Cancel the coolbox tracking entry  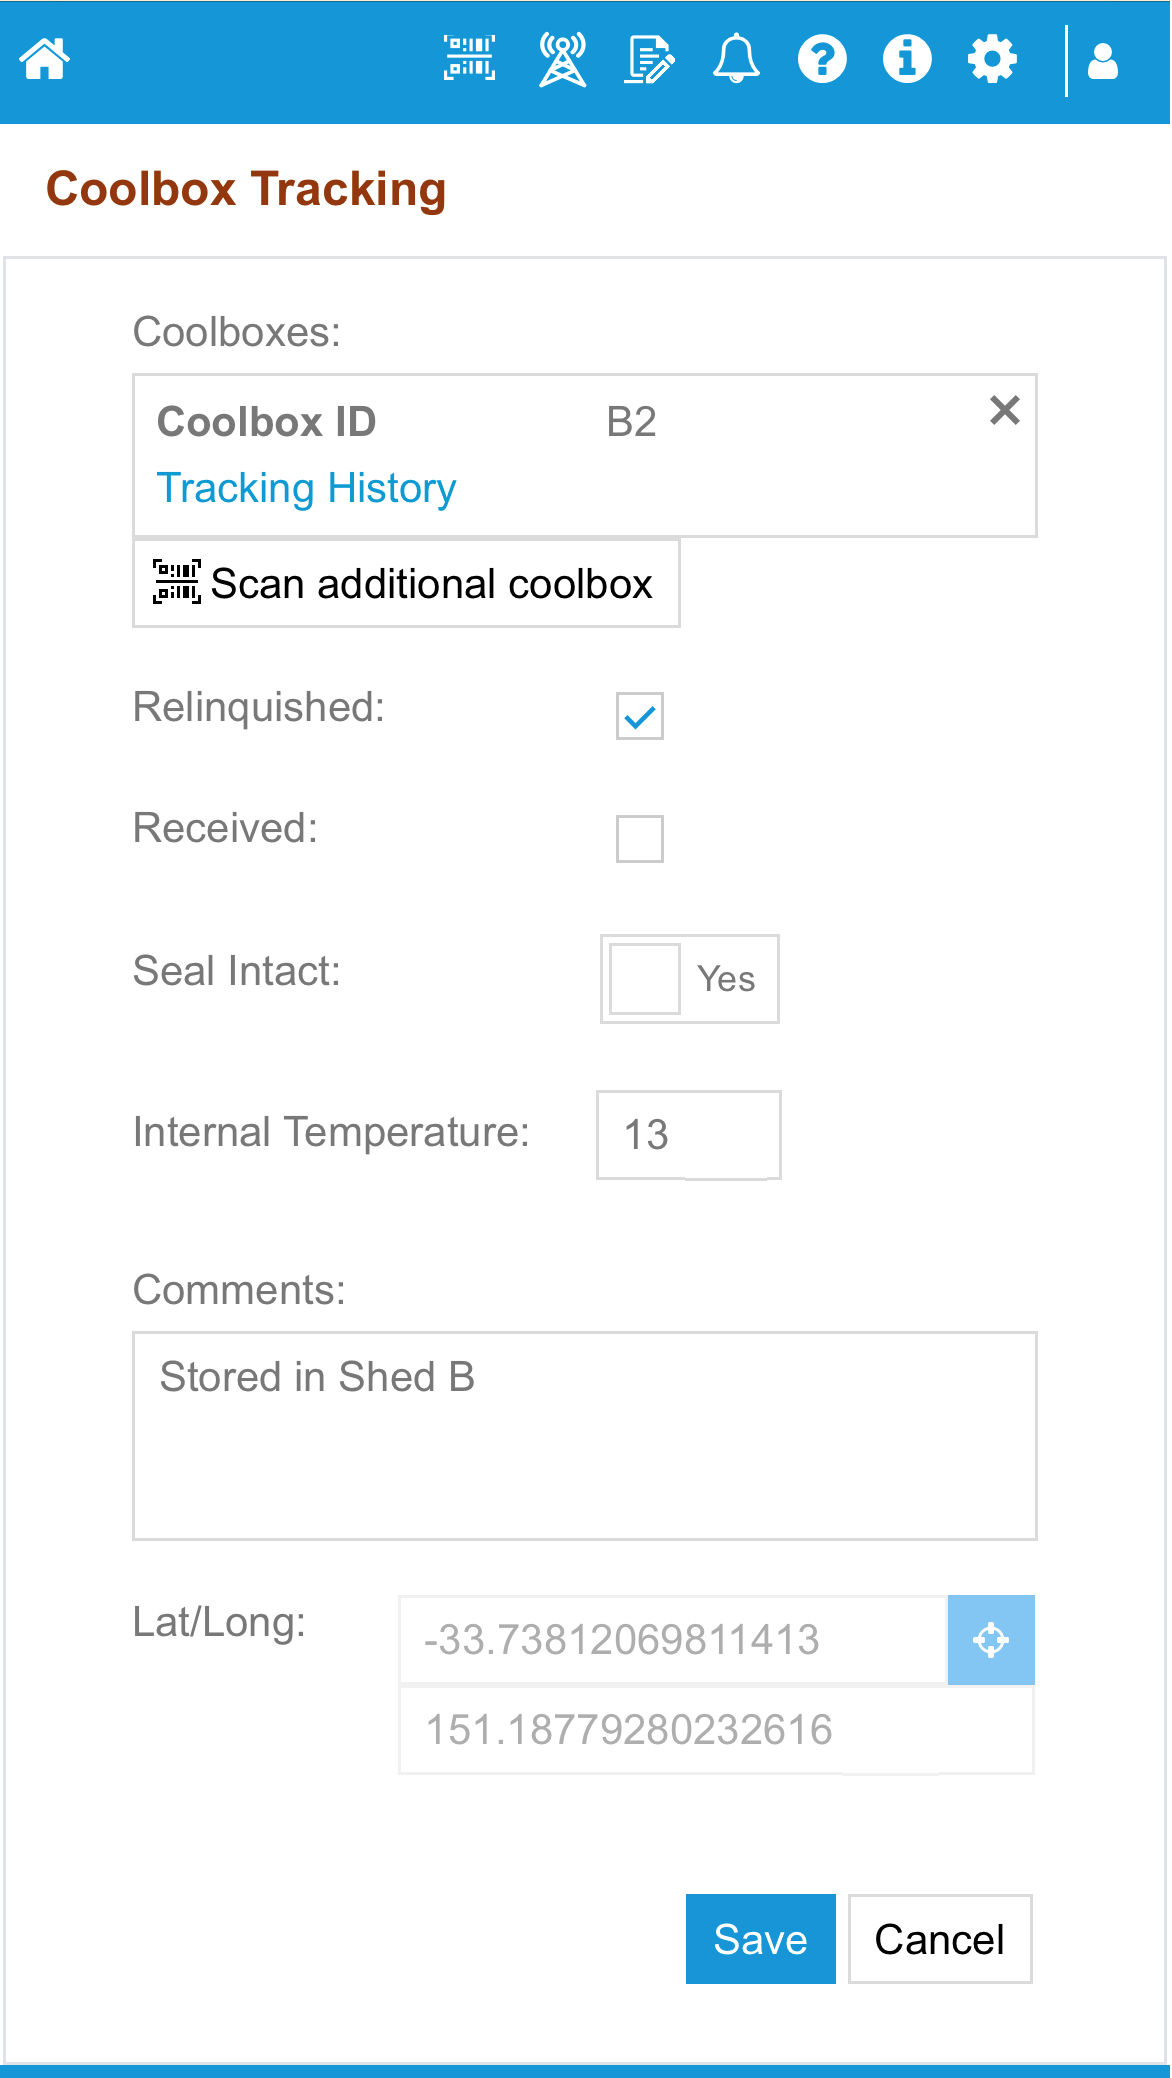[938, 1938]
